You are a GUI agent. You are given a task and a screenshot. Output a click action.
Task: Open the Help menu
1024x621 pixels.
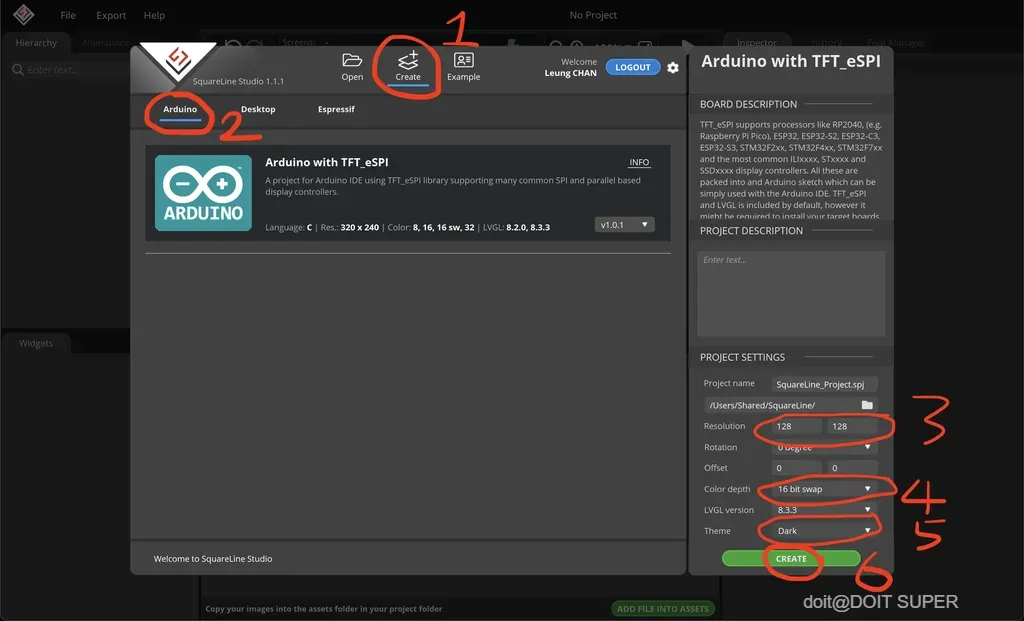click(x=154, y=15)
